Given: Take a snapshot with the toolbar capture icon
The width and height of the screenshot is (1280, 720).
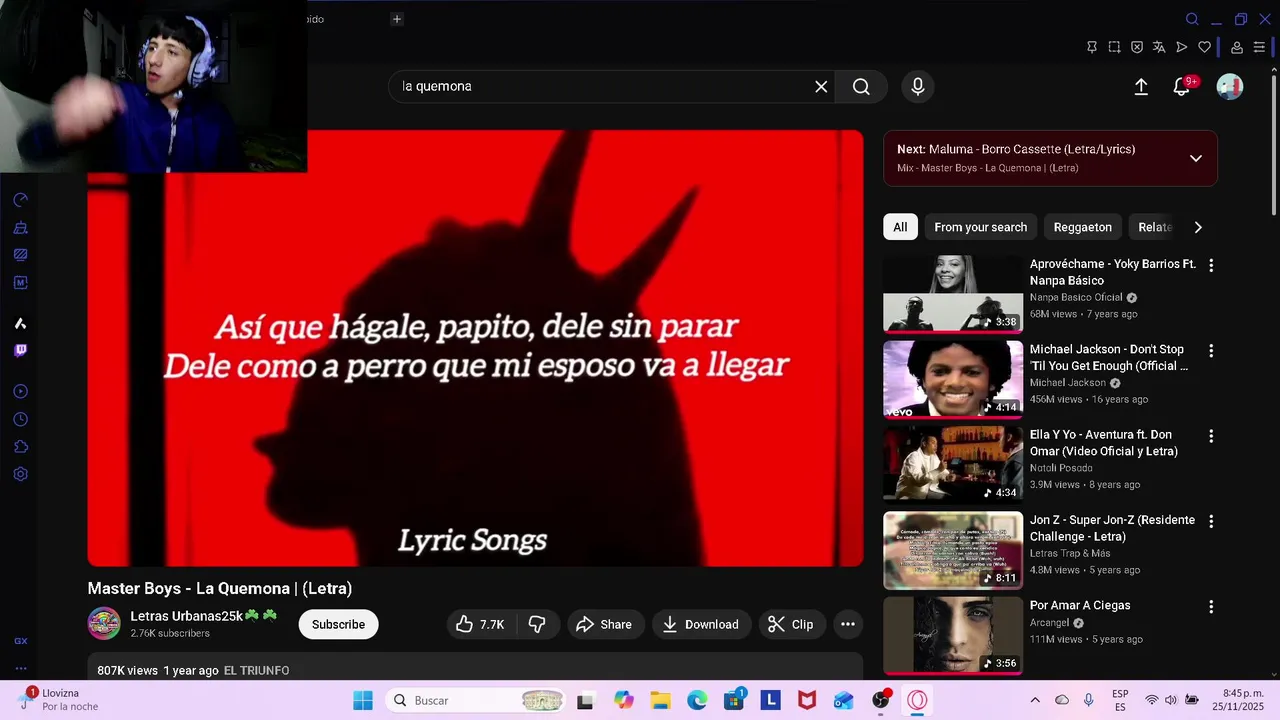Looking at the screenshot, I should point(1114,47).
